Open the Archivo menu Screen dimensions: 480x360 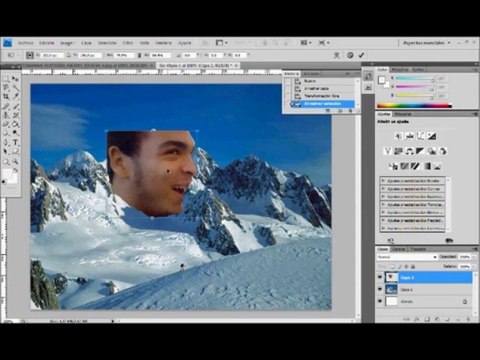[x=26, y=43]
